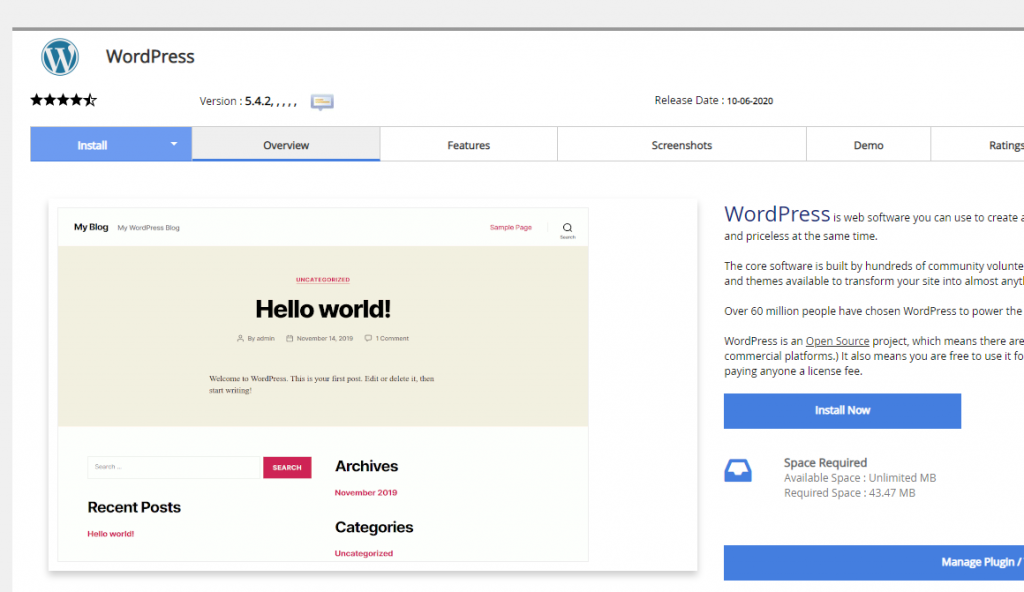Click the comment bubble icon near 1 Comment
The image size is (1024, 592).
368,338
